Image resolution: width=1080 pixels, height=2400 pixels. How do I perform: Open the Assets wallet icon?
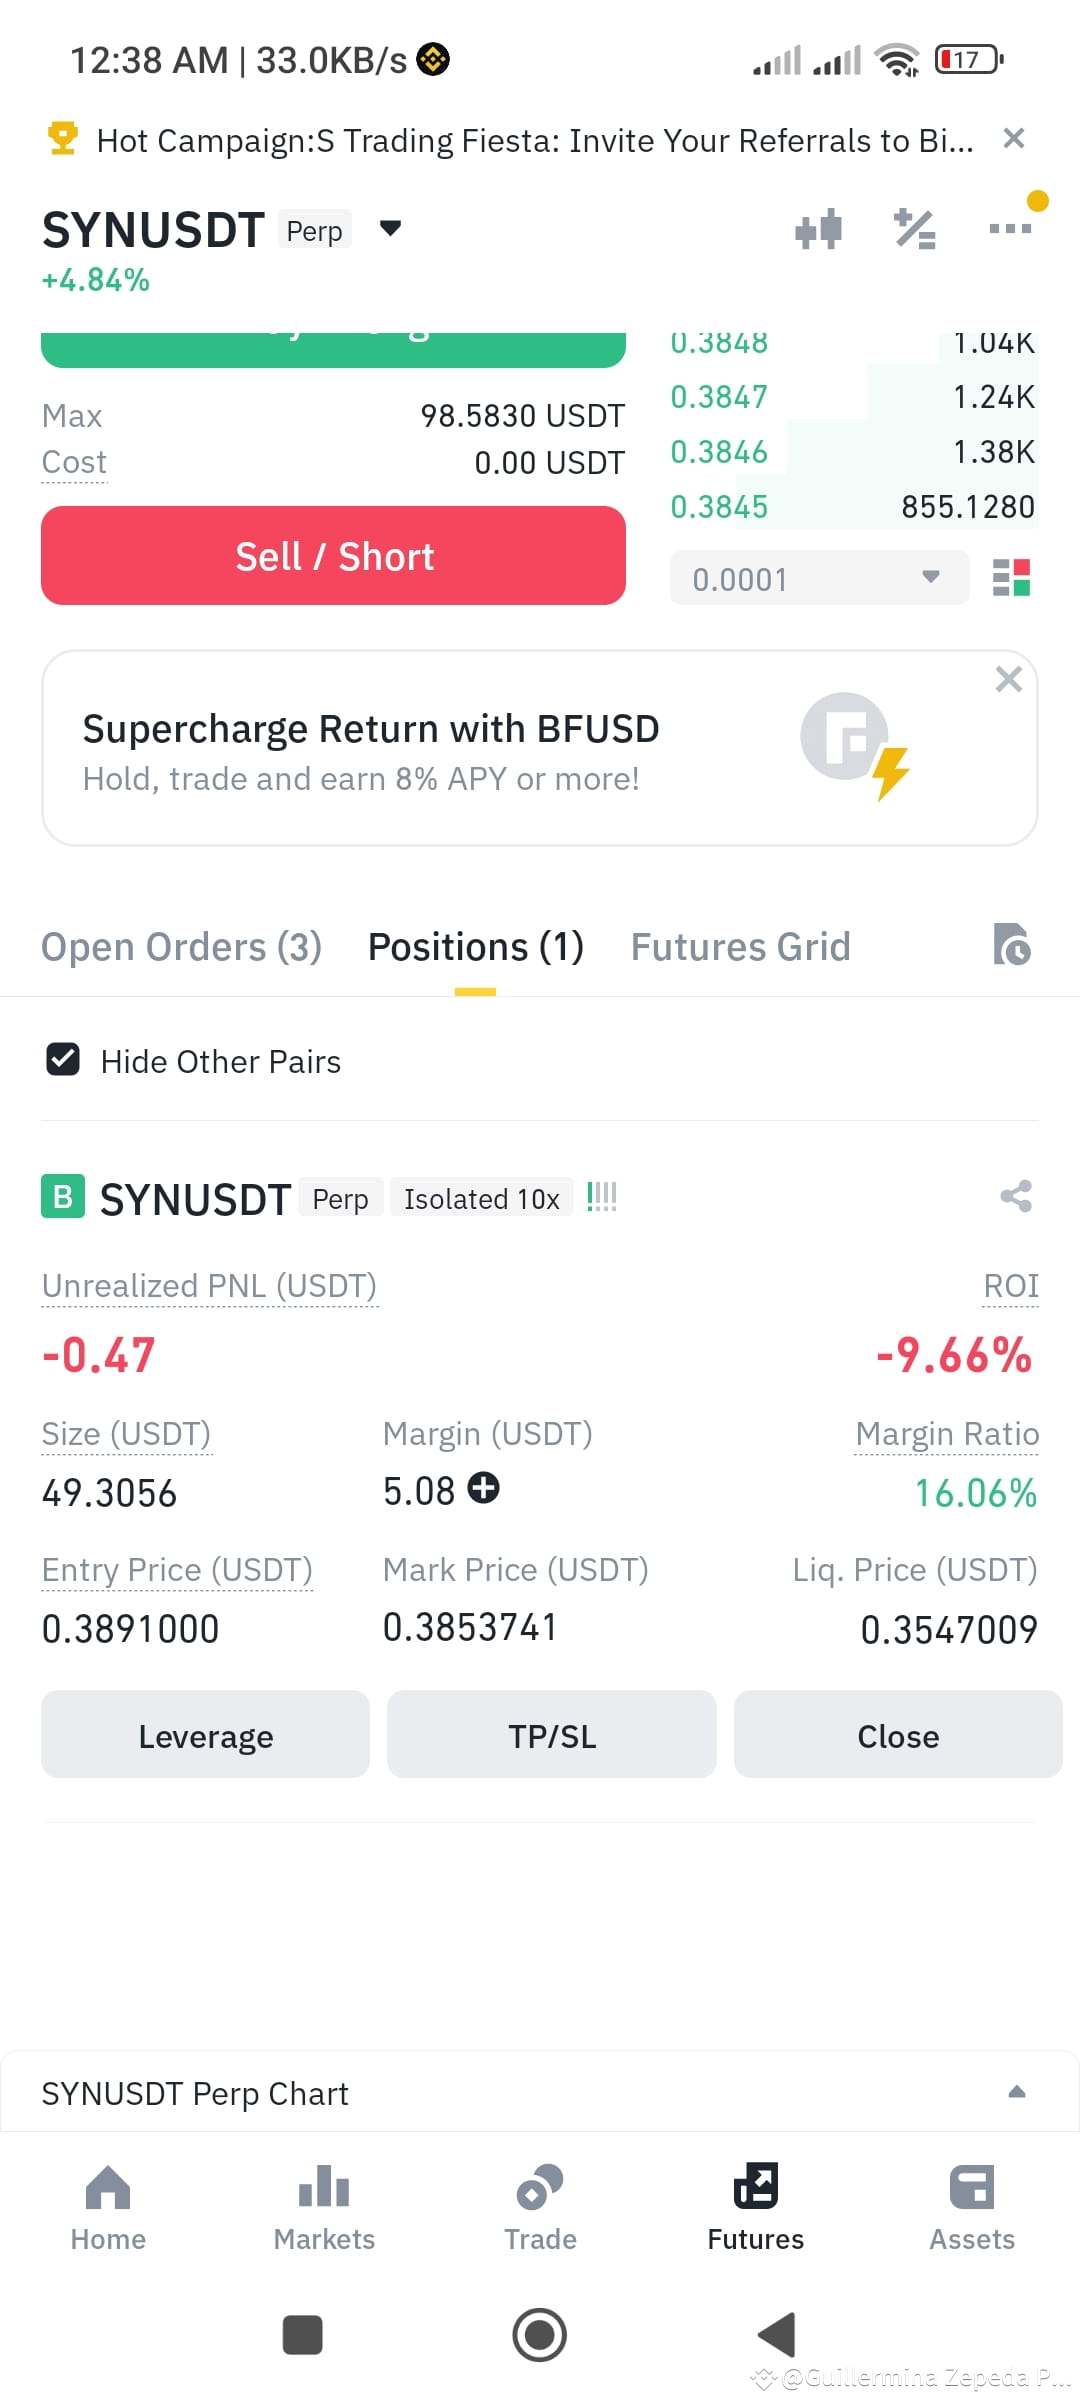[972, 2187]
